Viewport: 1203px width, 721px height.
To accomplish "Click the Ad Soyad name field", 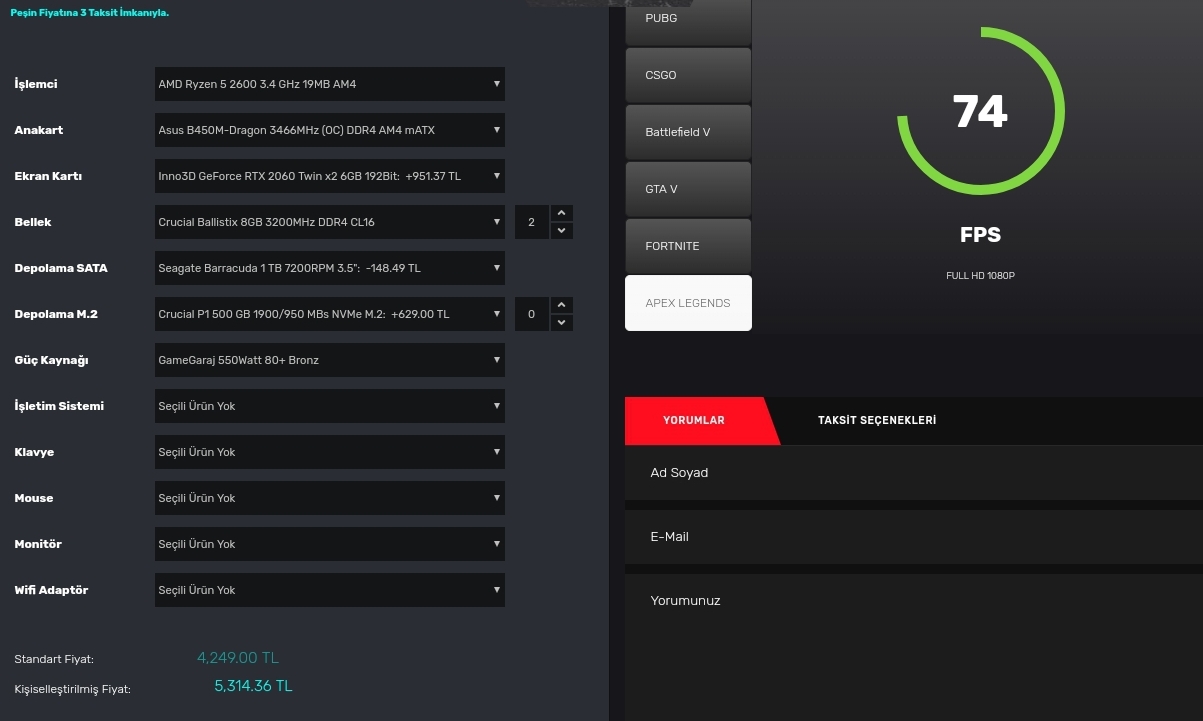I will click(913, 473).
